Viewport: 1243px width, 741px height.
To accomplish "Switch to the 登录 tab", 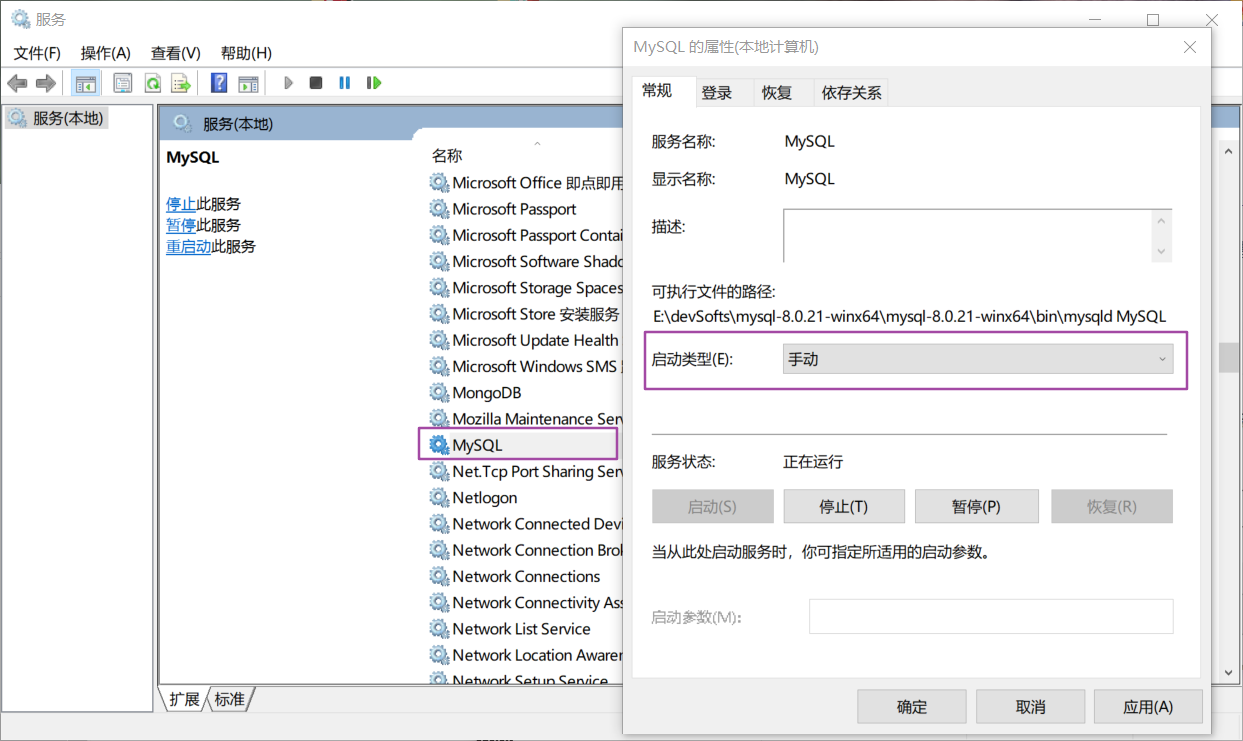I will click(x=717, y=93).
